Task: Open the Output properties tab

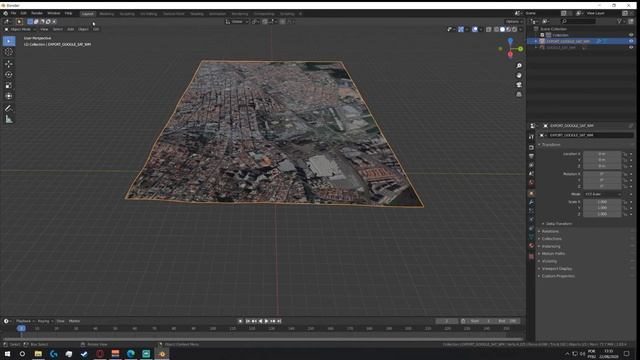Action: (x=531, y=156)
